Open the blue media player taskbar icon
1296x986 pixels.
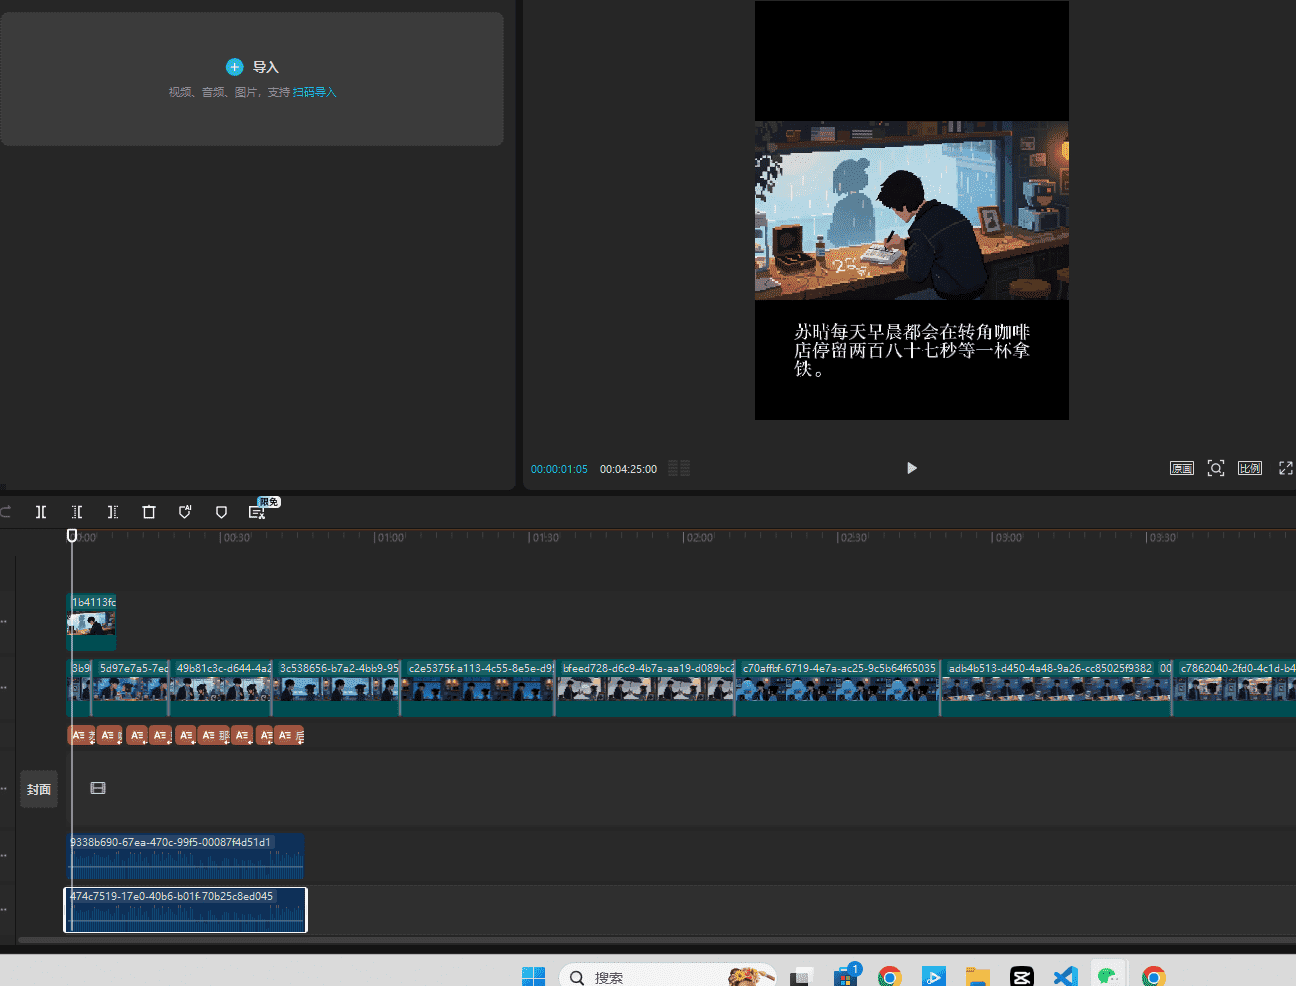pyautogui.click(x=934, y=977)
